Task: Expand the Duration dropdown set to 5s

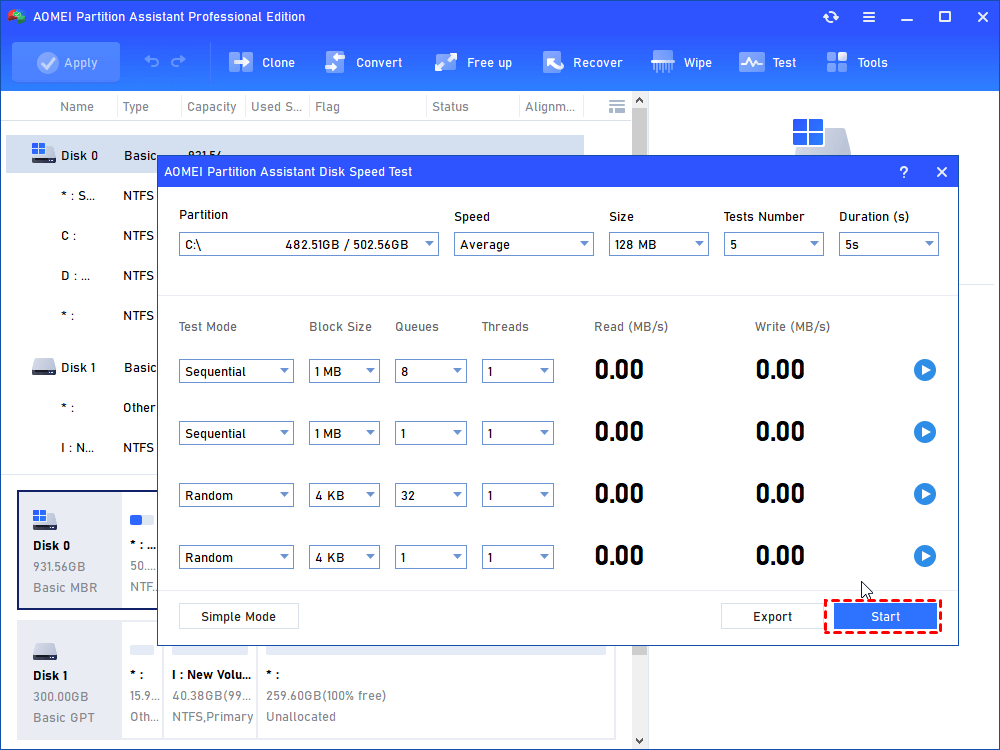Action: point(888,244)
